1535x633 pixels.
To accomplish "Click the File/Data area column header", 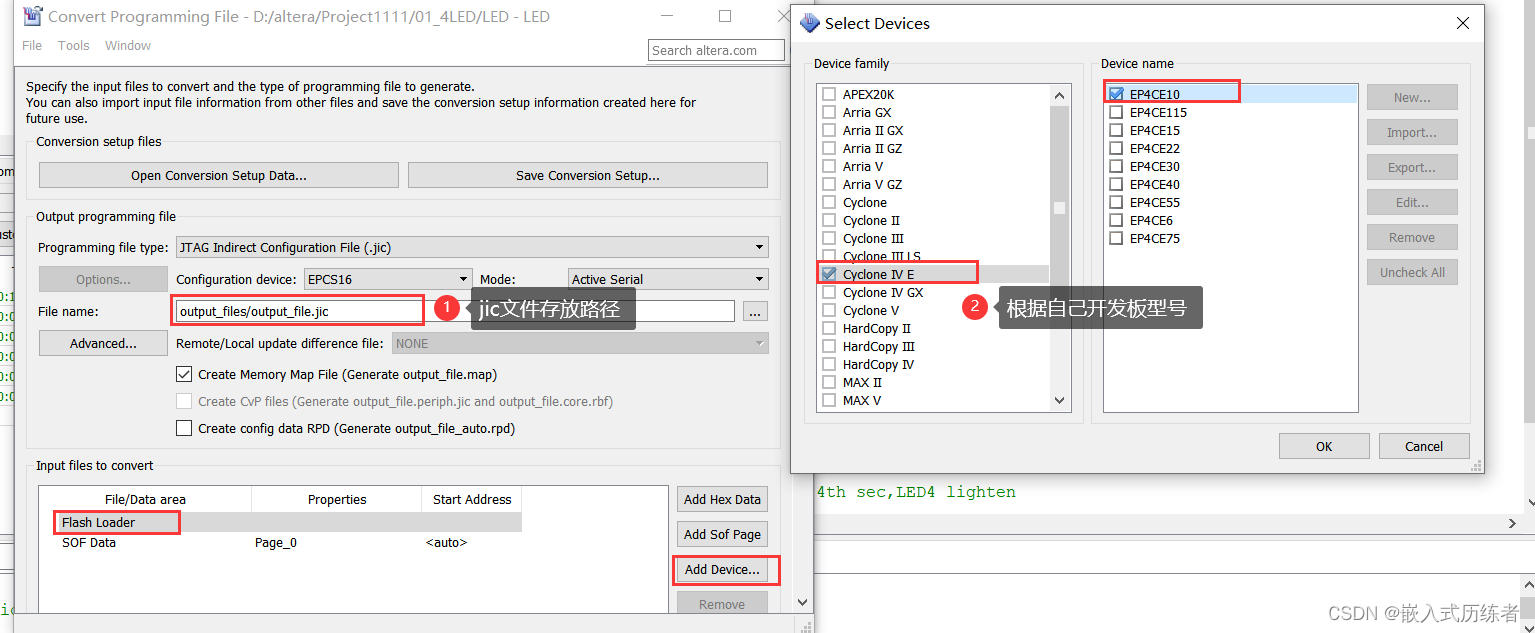I will coord(145,499).
